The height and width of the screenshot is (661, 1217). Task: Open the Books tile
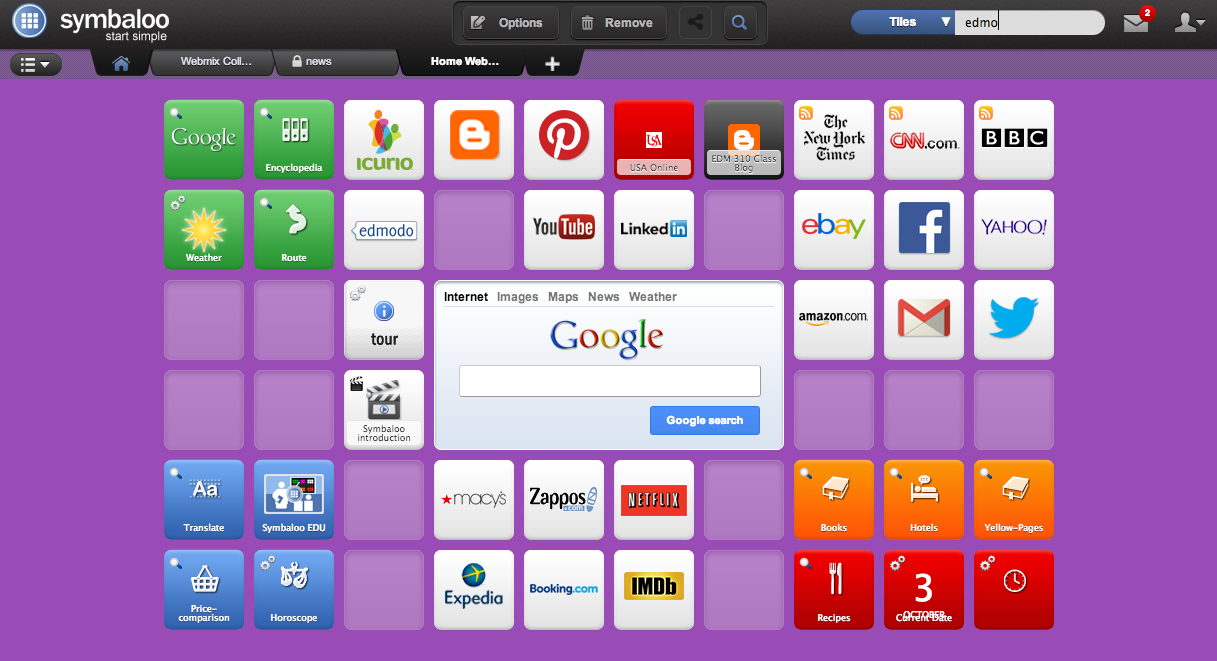pos(834,500)
